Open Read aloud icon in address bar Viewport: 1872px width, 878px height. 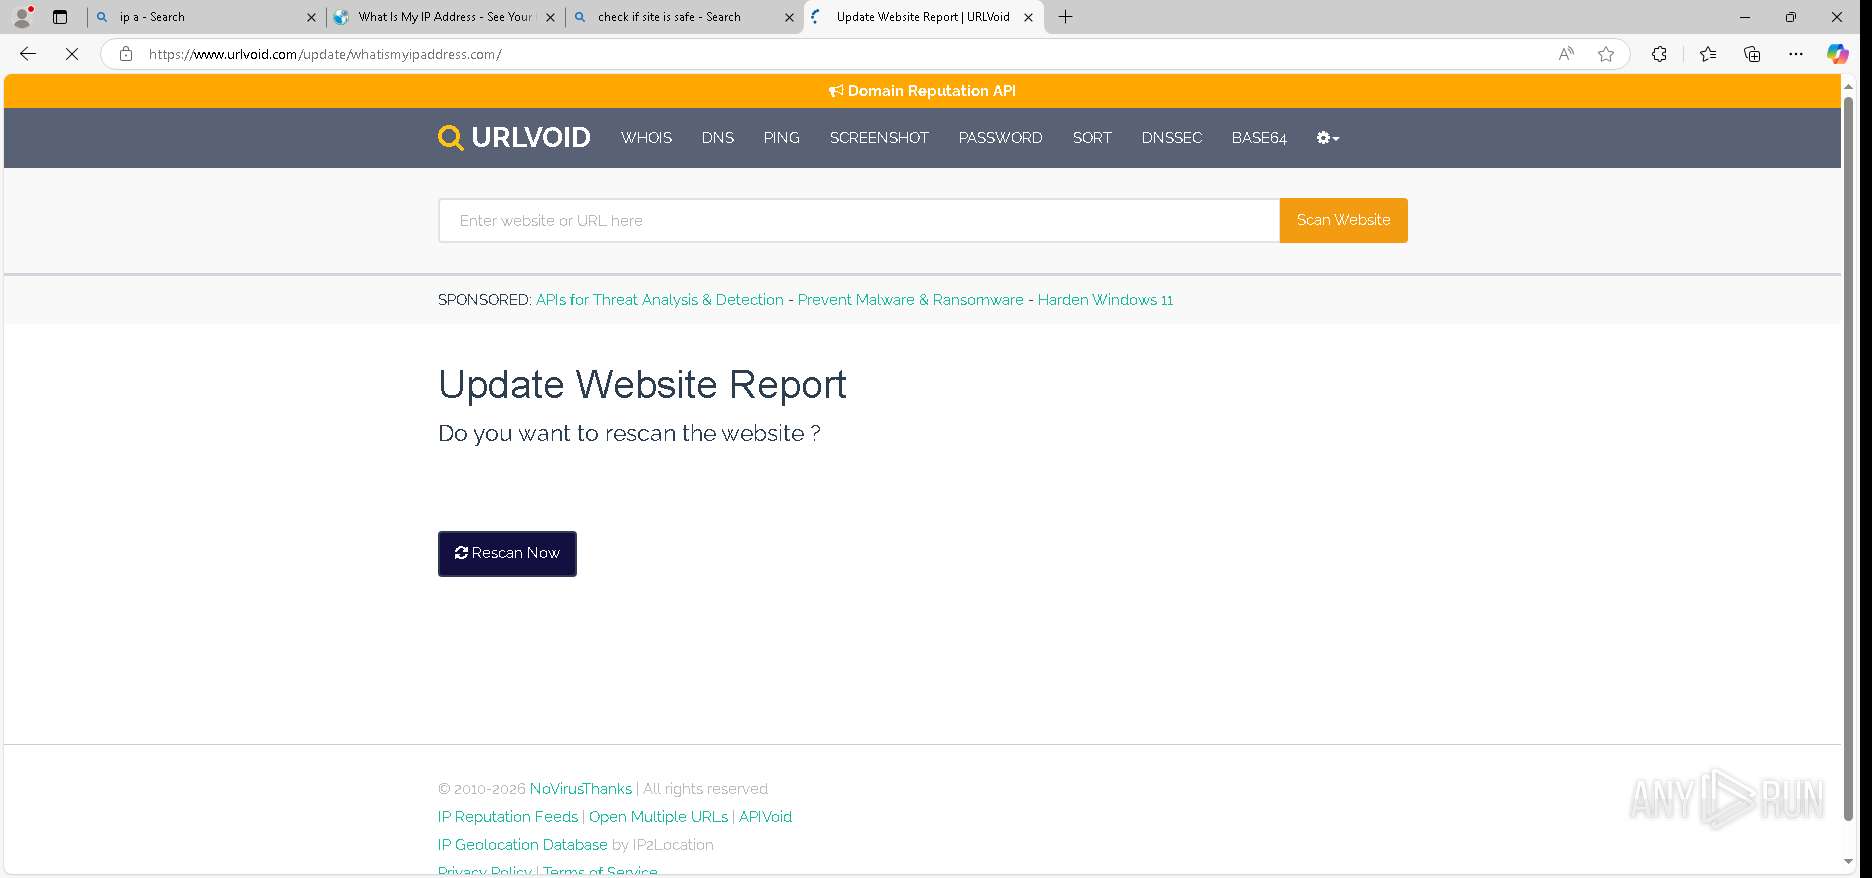1566,54
